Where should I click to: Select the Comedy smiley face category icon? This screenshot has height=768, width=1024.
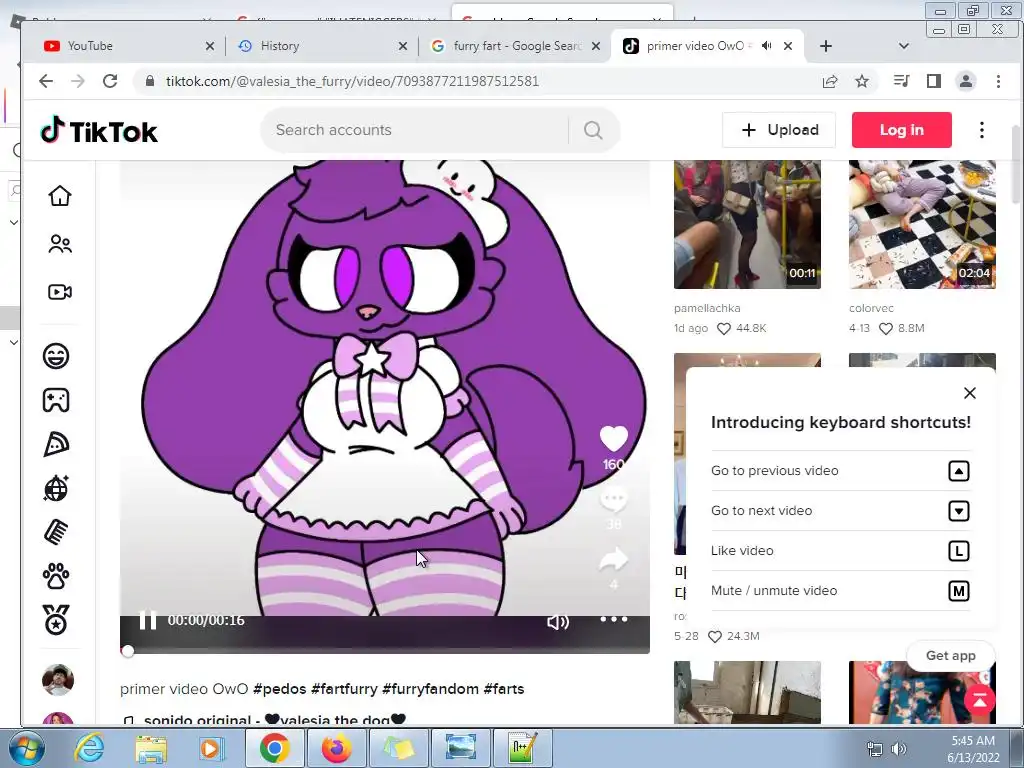(x=56, y=356)
